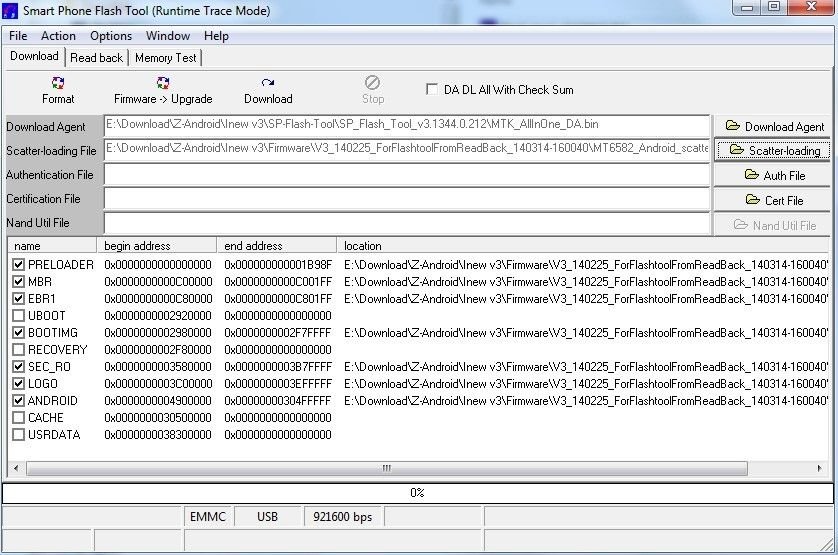
Task: Click the Certification File field
Action: (x=407, y=198)
